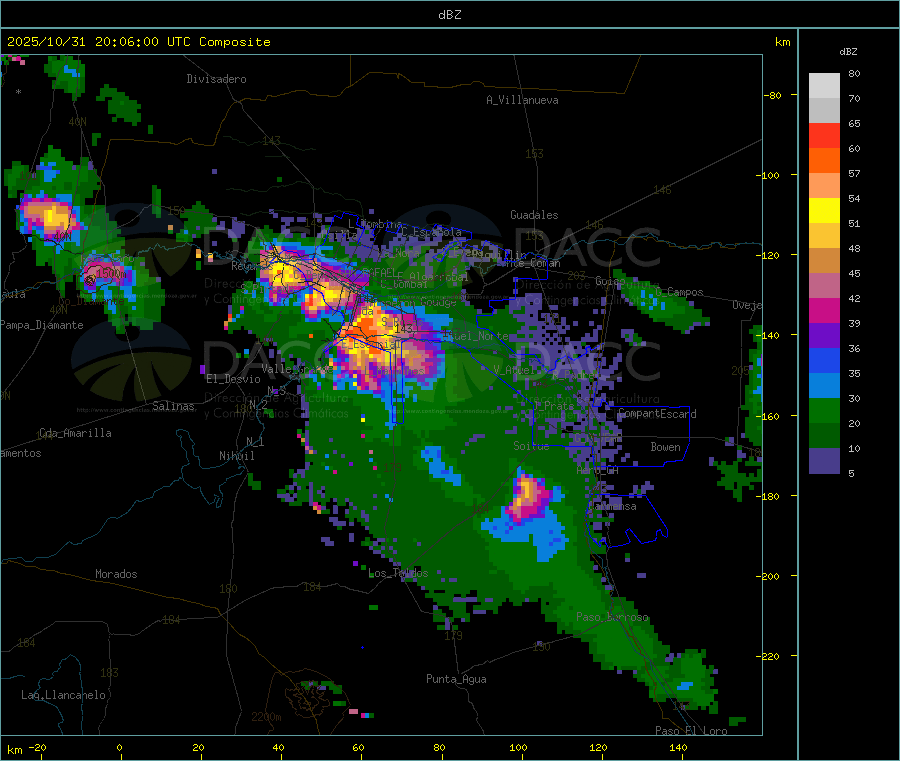Click the 'km' label at bottom-left corner
Image resolution: width=900 pixels, height=761 pixels.
tap(14, 750)
